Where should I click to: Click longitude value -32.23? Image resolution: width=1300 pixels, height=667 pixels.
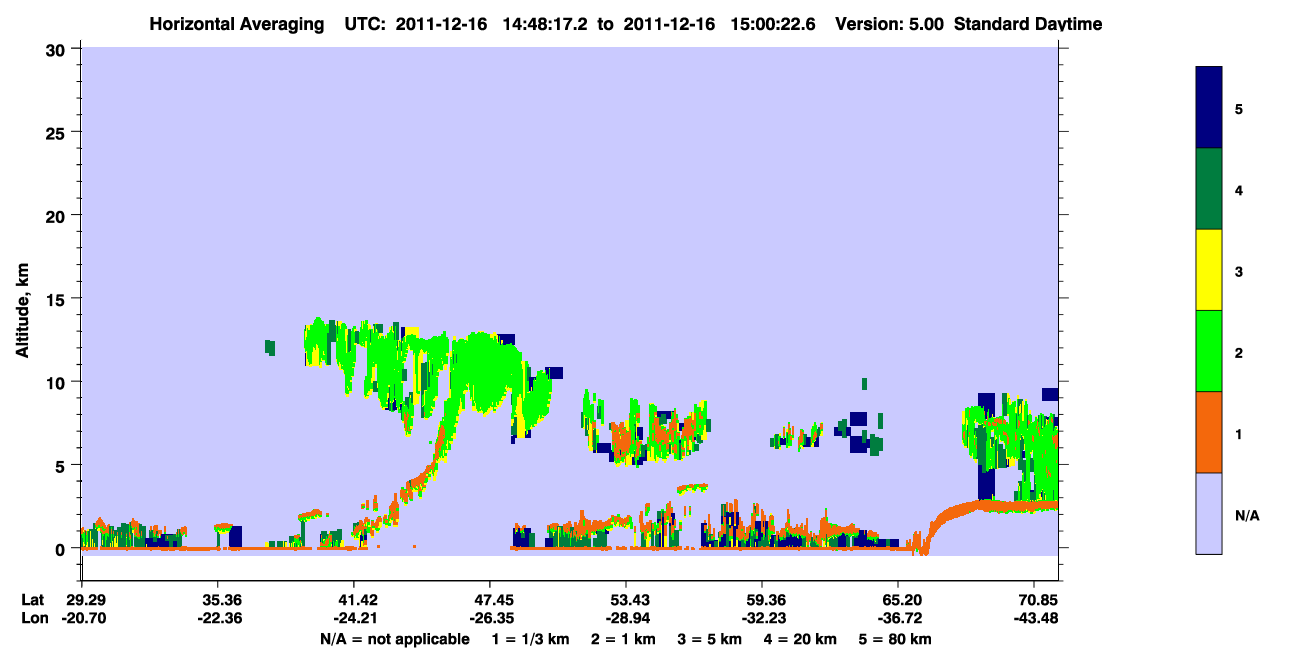tap(762, 618)
